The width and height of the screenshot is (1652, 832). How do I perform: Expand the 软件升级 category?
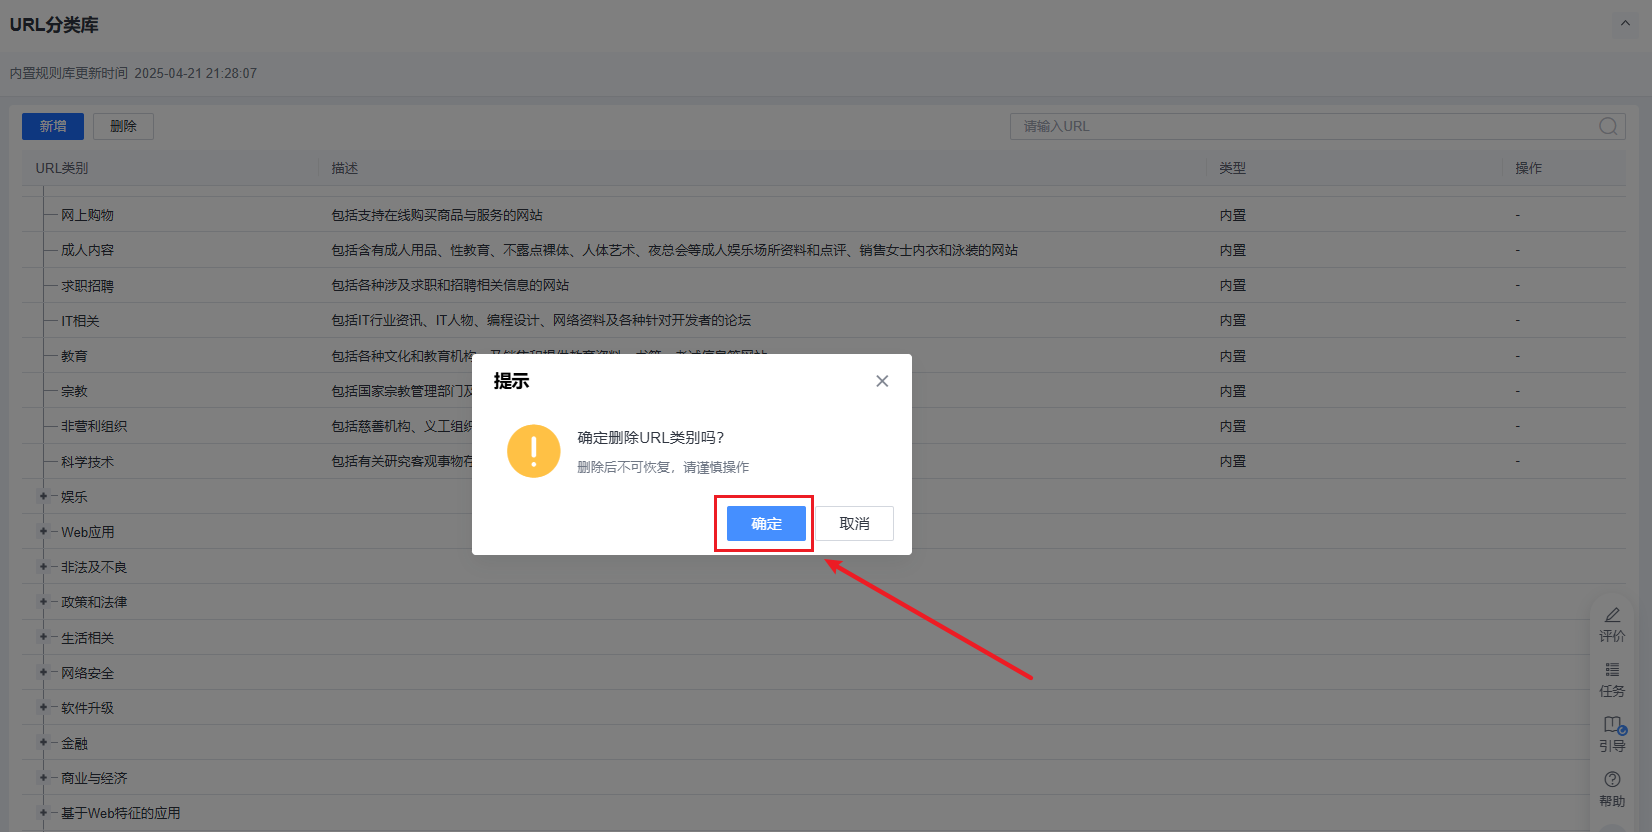click(43, 707)
